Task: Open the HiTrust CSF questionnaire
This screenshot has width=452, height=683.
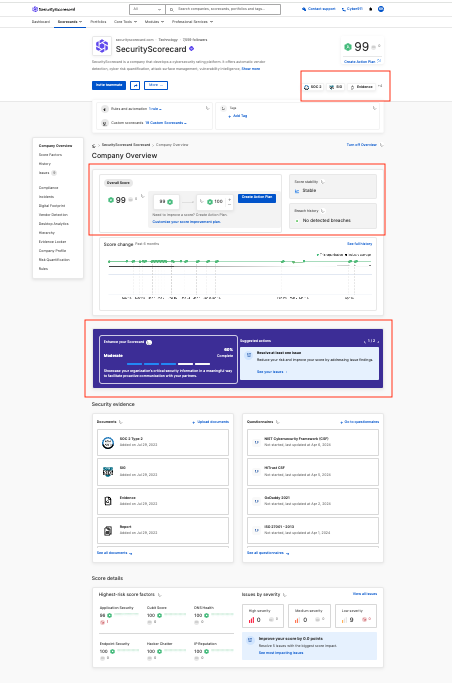Action: pos(313,472)
